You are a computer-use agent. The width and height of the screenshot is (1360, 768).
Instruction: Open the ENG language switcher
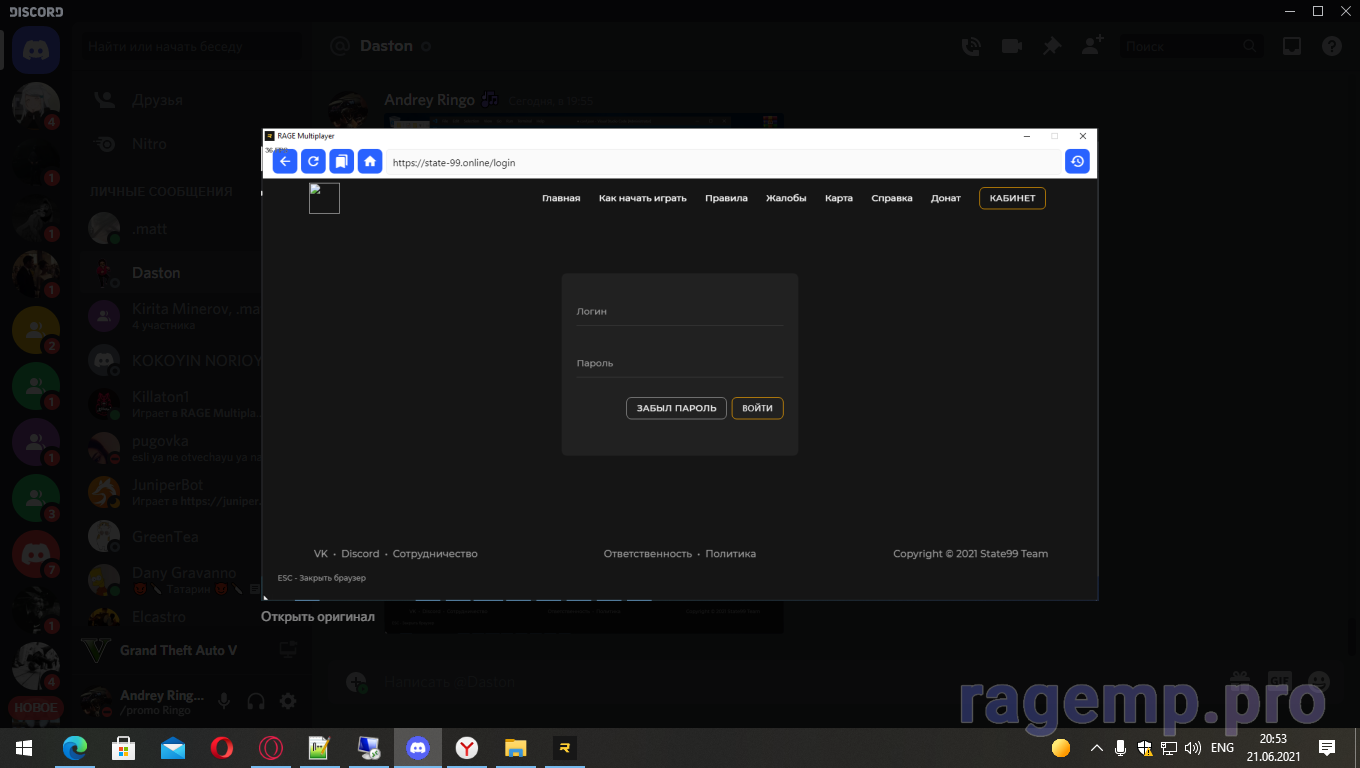click(x=1222, y=748)
